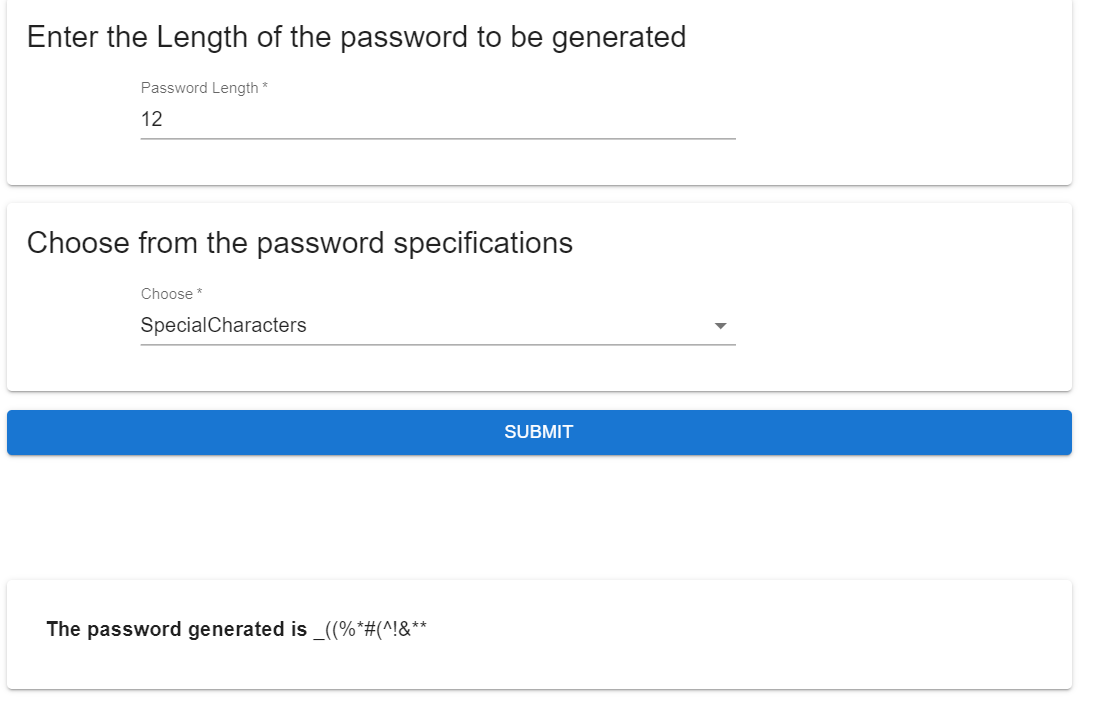Image resolution: width=1105 pixels, height=723 pixels.
Task: Click the underline beneath the SpecialCharacters dropdown
Action: 437,345
